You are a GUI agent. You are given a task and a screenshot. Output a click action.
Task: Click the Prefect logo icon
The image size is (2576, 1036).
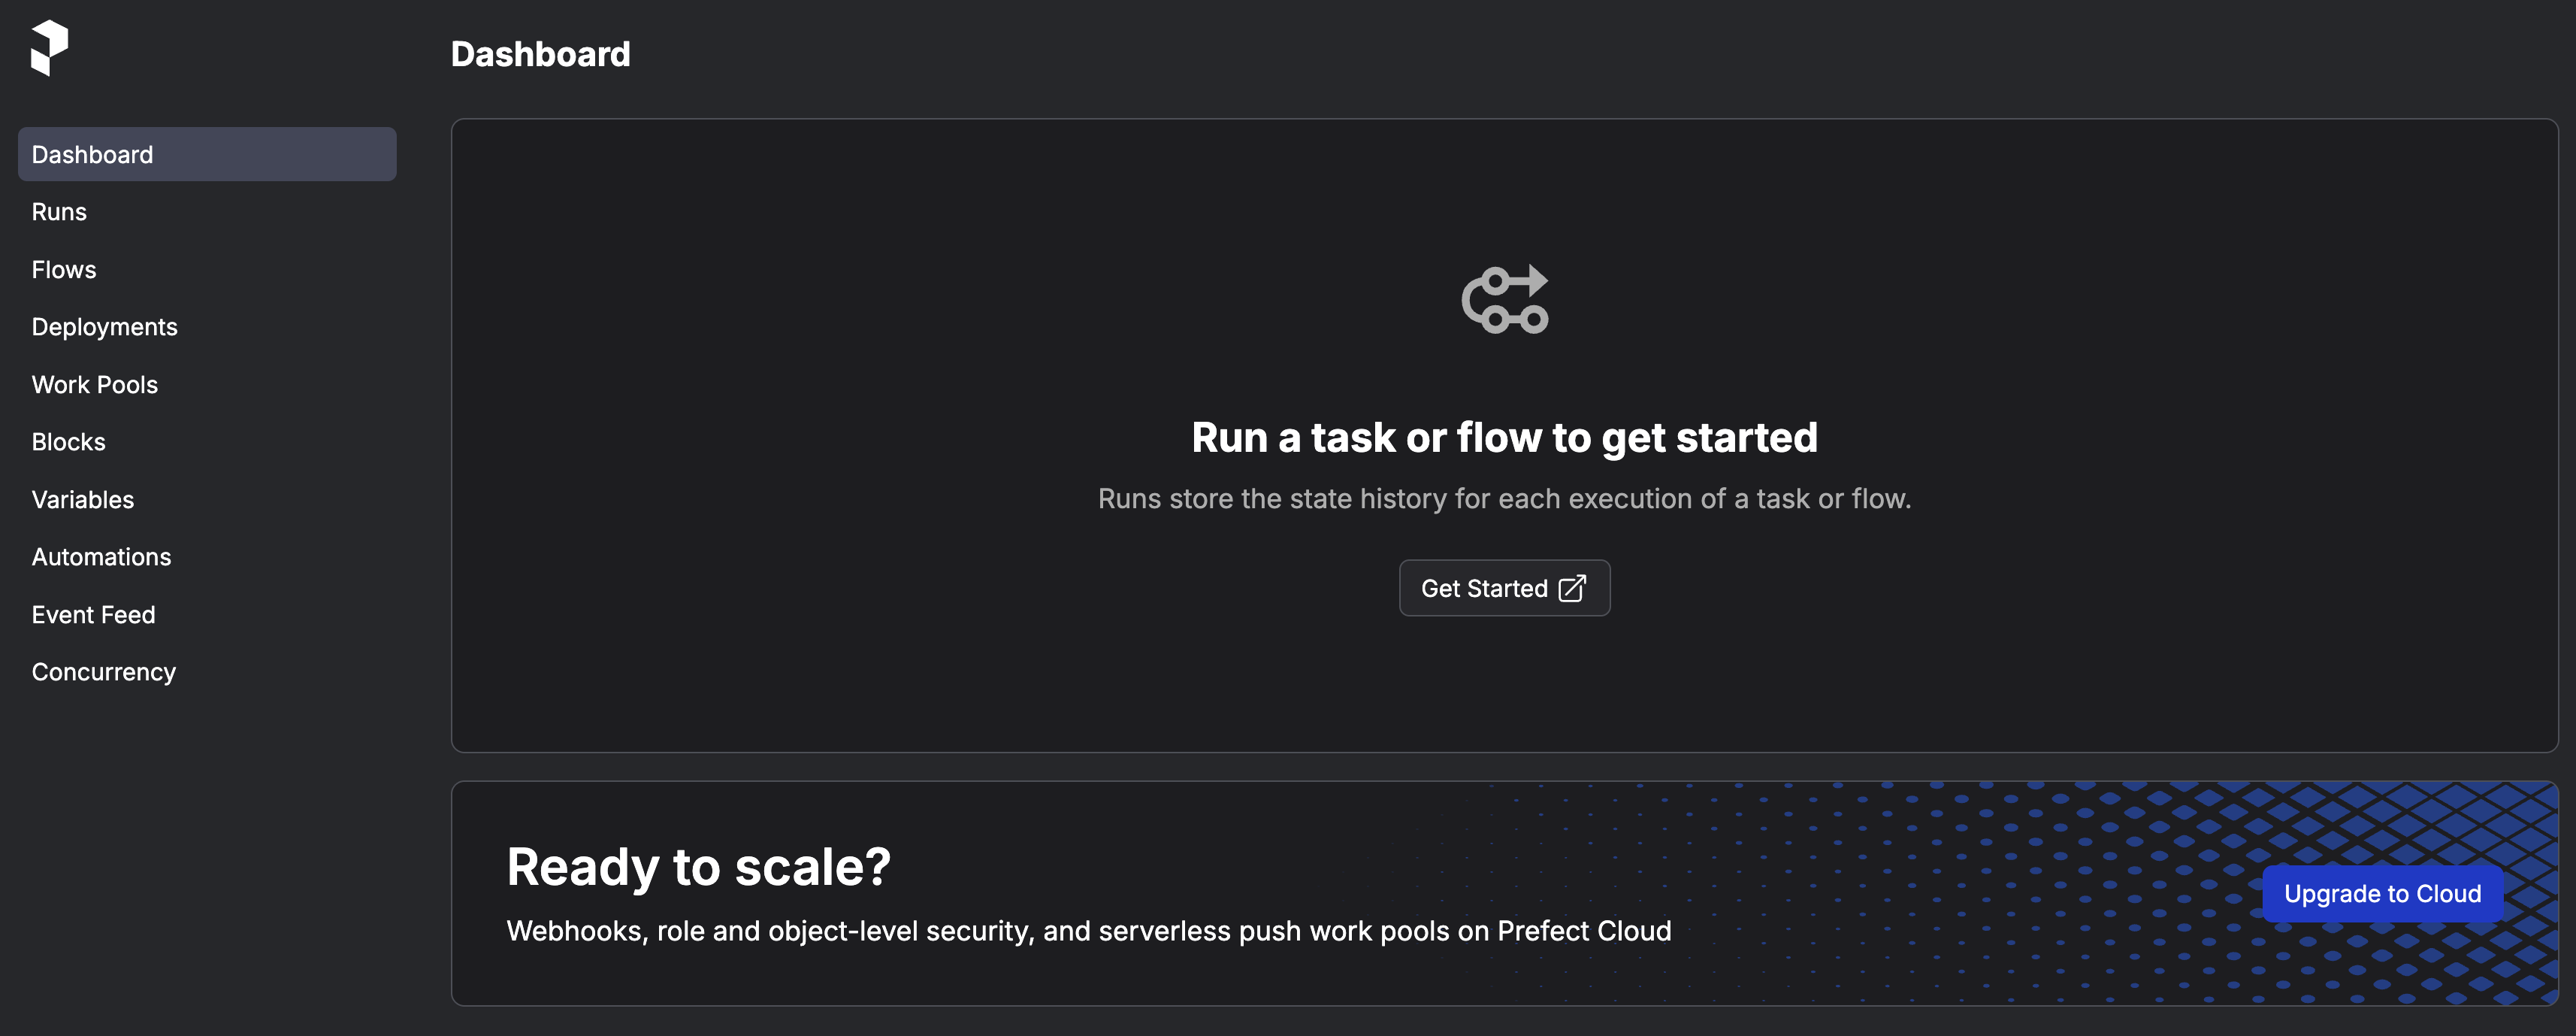[49, 47]
